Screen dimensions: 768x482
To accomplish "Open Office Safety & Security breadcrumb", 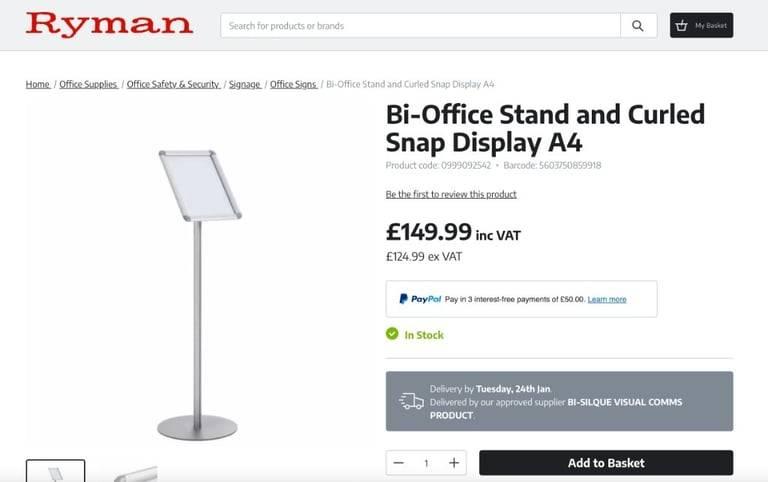I will [x=173, y=84].
